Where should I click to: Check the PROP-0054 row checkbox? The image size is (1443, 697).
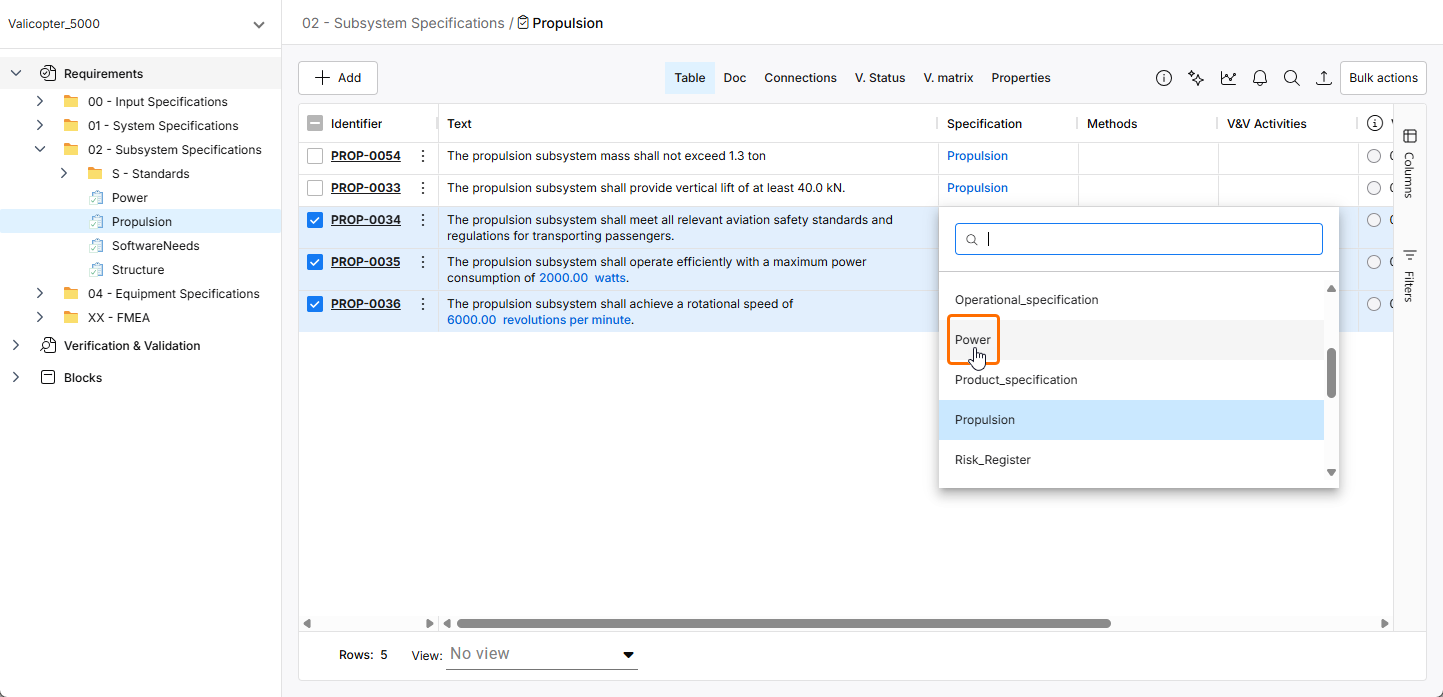pos(315,156)
